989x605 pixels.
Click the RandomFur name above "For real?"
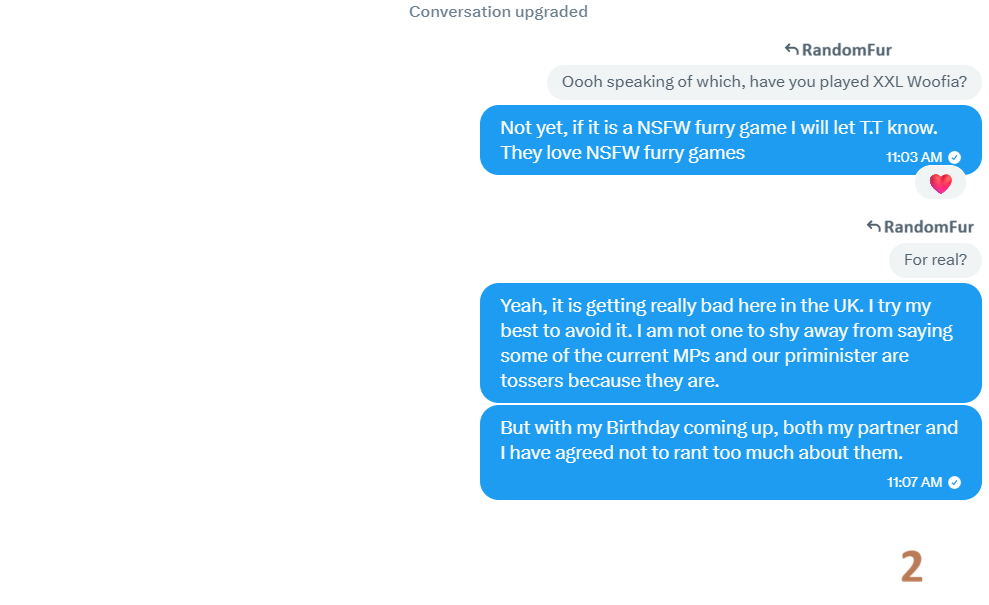928,227
